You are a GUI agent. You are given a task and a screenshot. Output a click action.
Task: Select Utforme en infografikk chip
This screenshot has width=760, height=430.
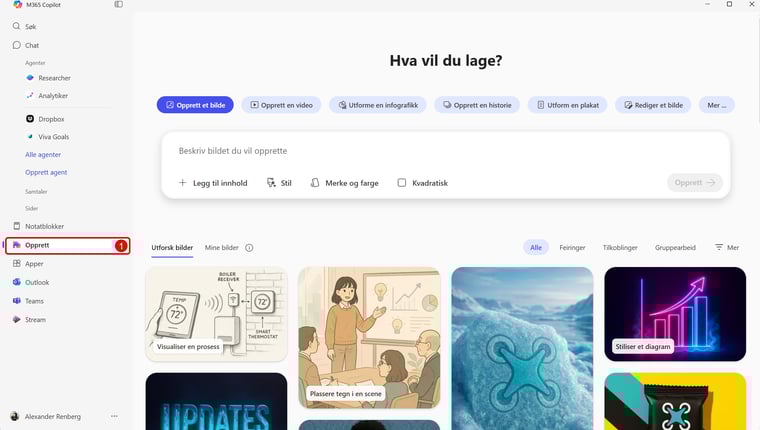(378, 105)
